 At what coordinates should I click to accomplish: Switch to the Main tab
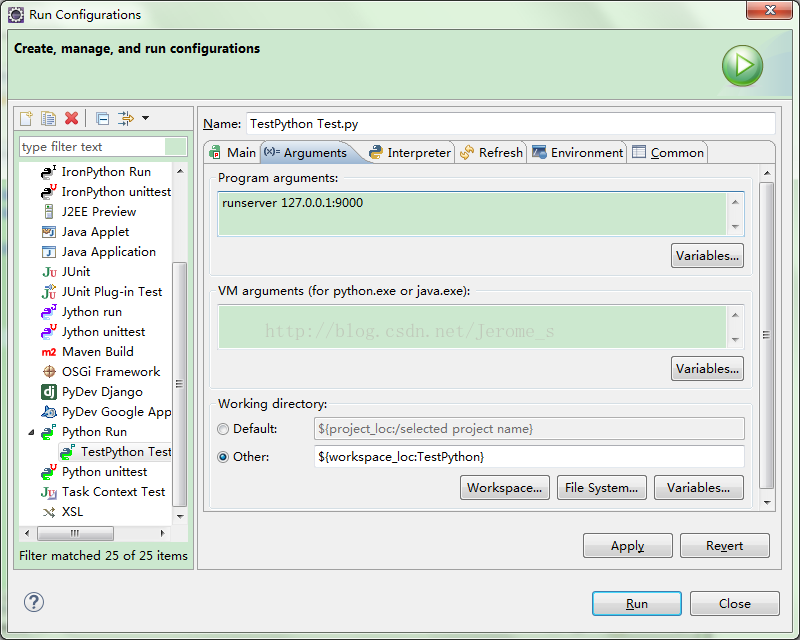tap(233, 153)
